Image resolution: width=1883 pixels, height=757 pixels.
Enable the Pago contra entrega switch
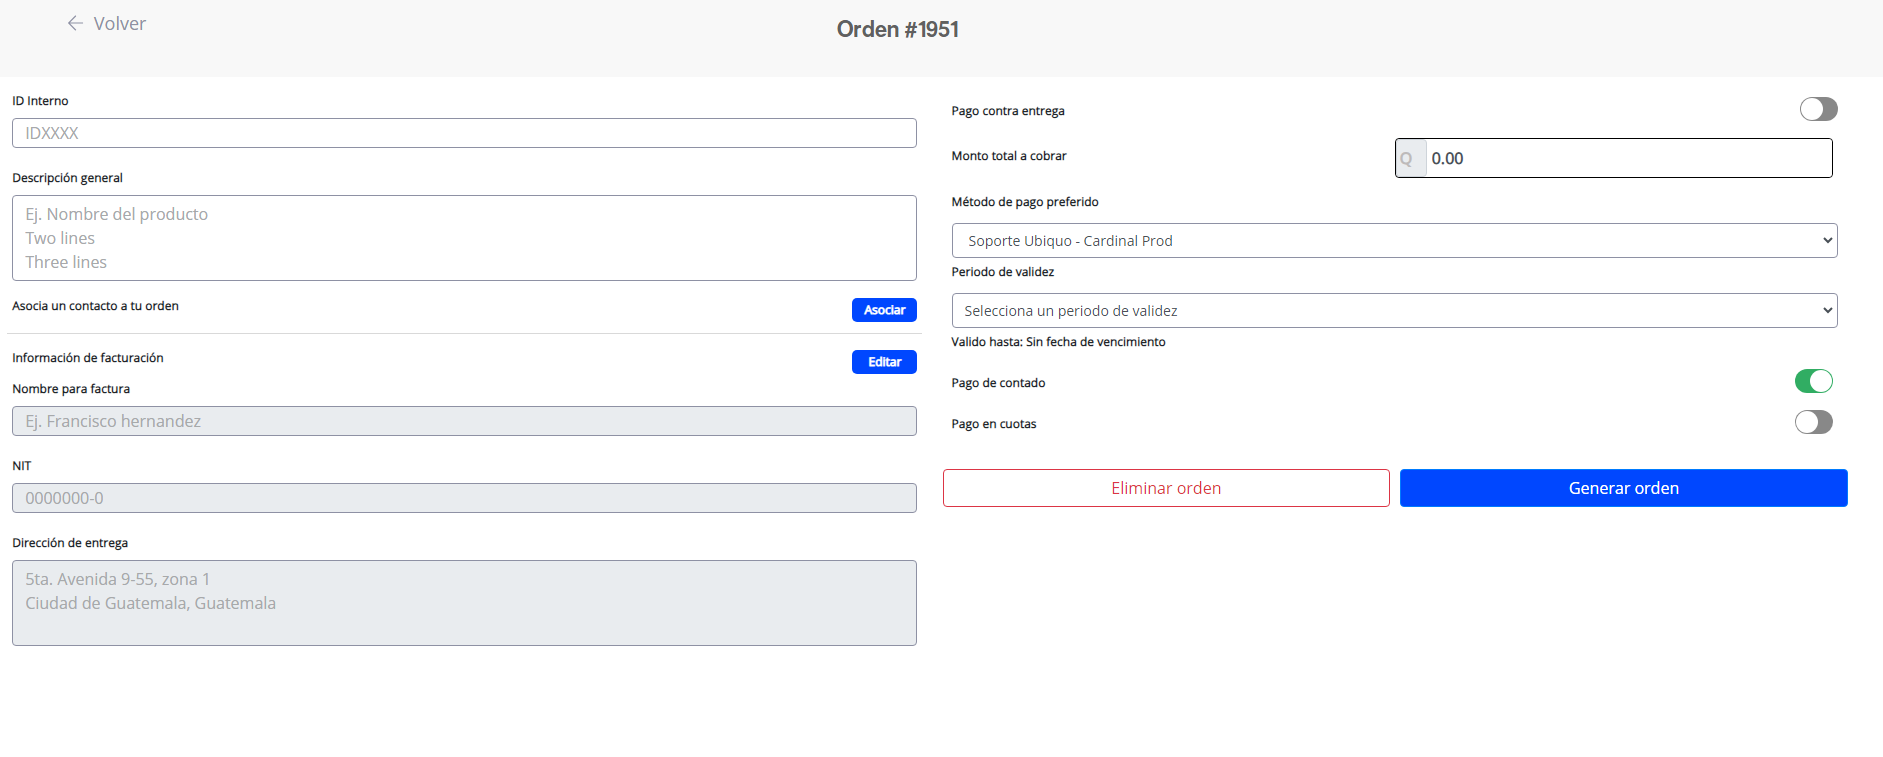pos(1817,109)
